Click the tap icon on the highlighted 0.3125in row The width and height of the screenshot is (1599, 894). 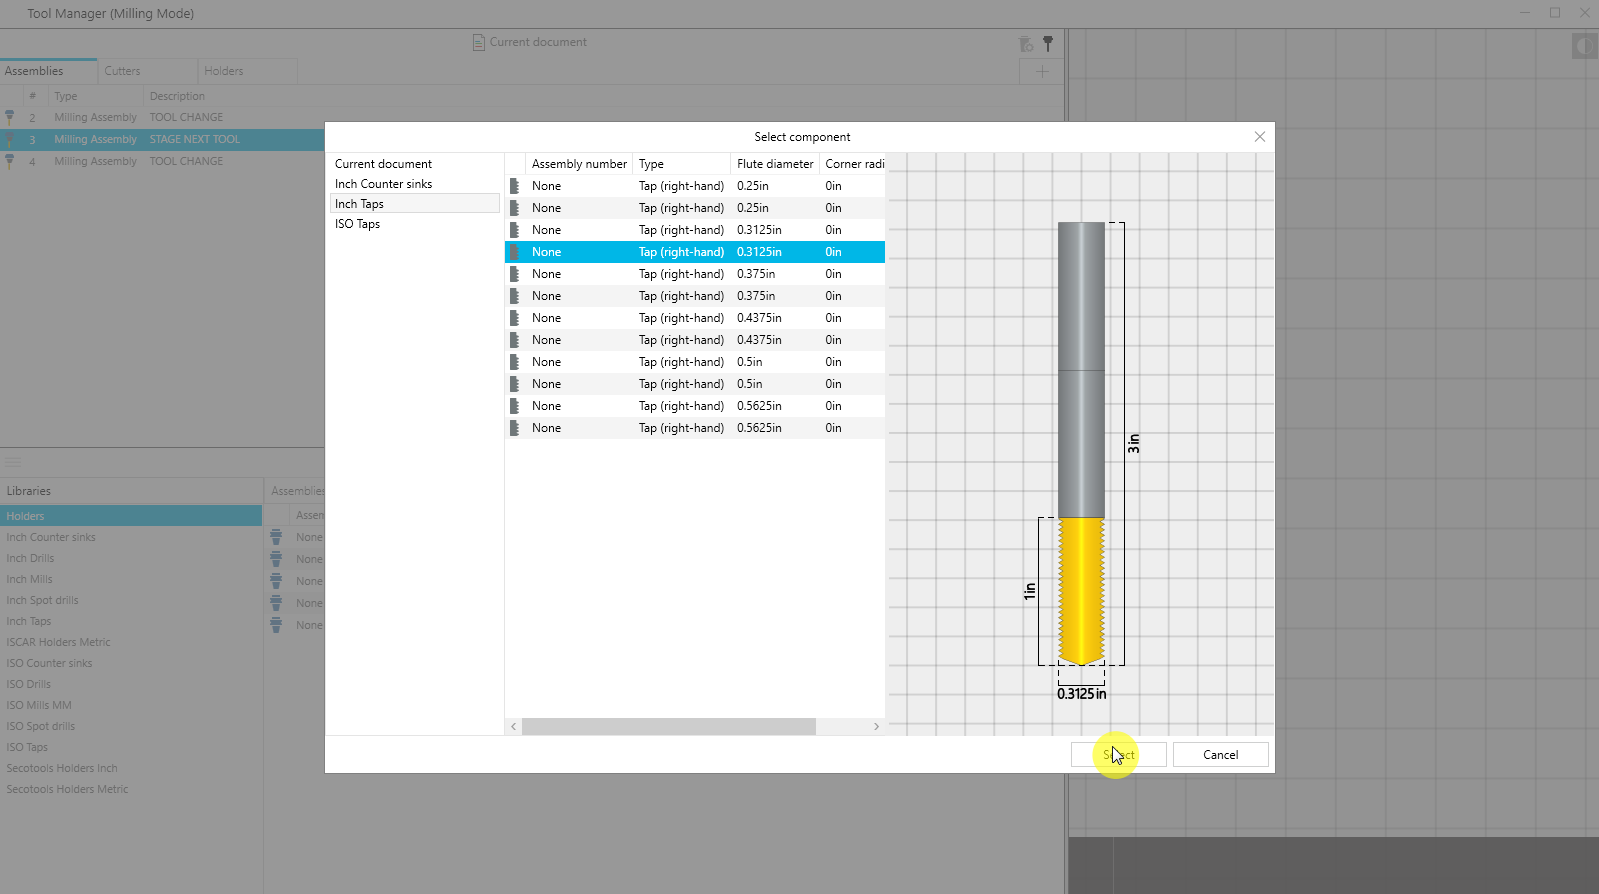(514, 252)
